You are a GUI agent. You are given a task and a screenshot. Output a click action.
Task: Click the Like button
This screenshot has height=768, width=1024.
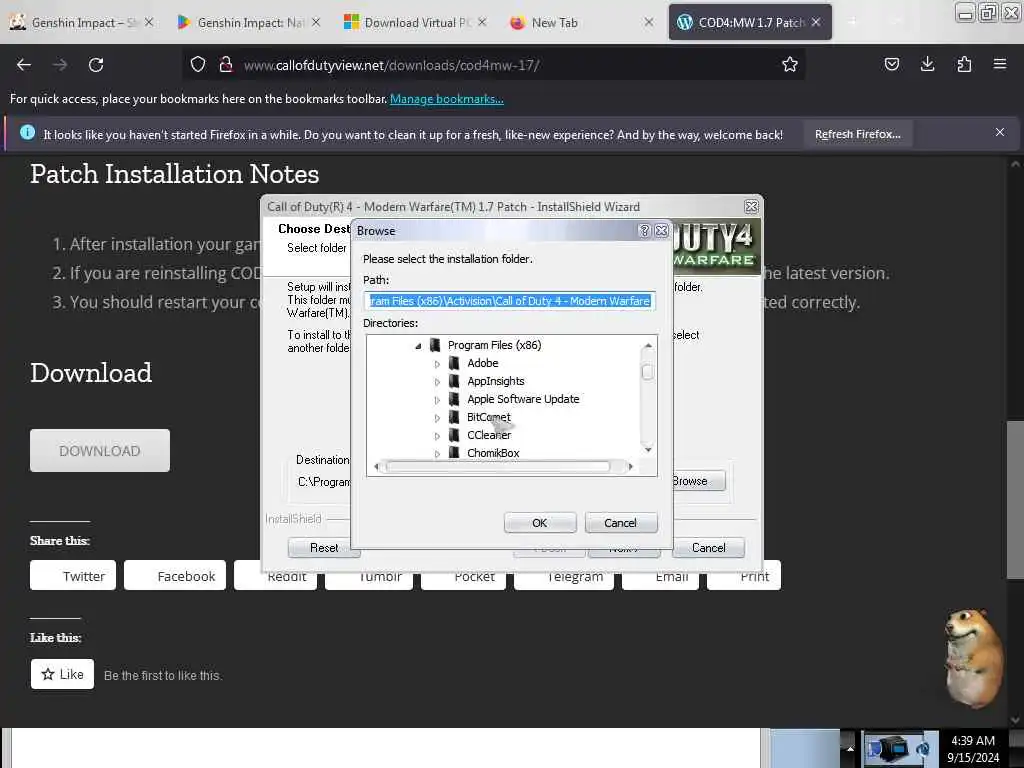tap(62, 674)
